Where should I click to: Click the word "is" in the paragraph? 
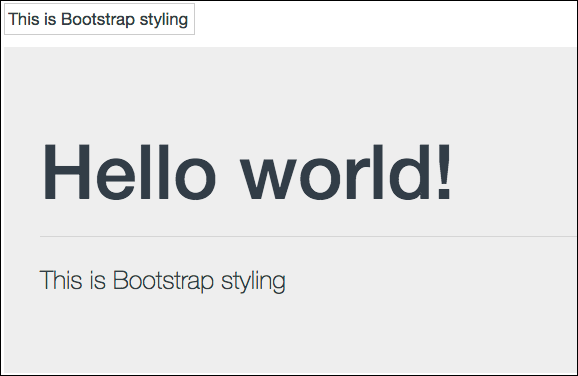[x=98, y=280]
